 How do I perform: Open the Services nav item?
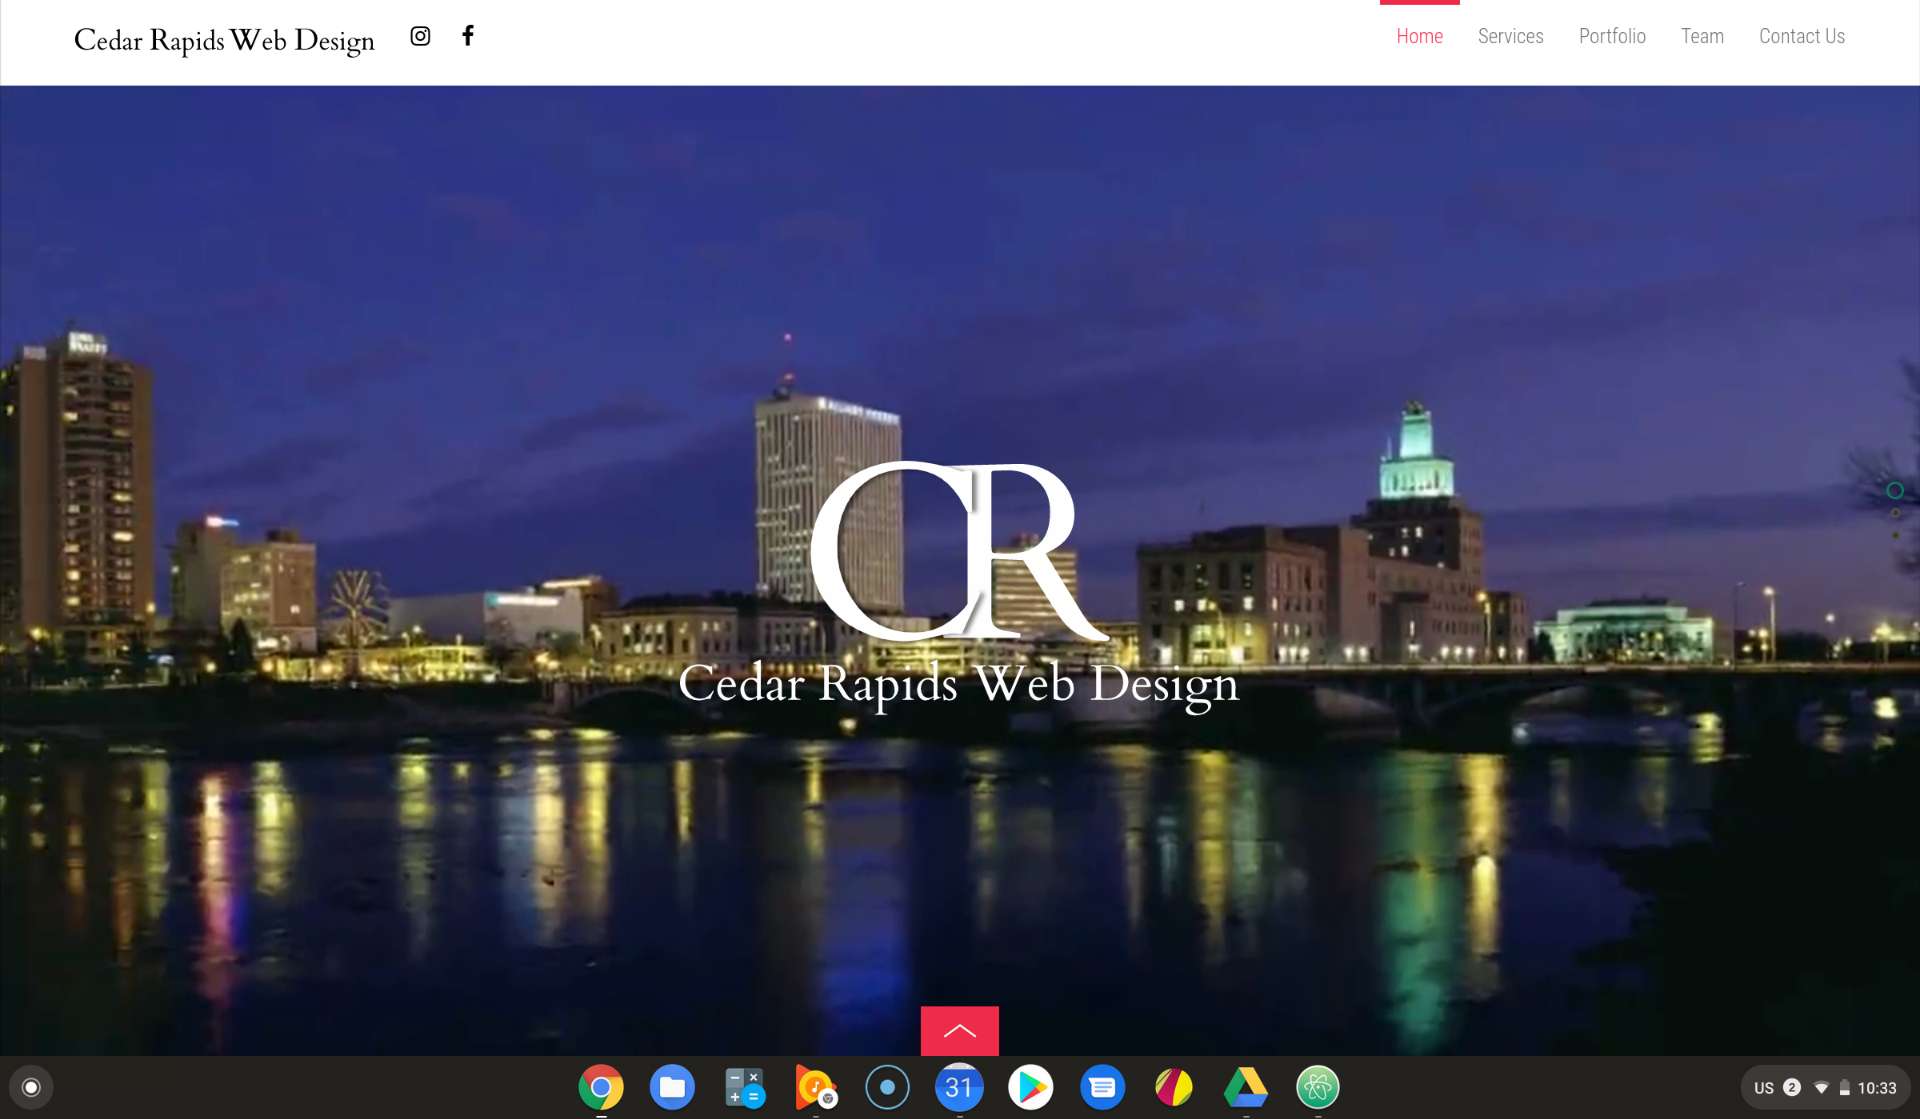1510,36
